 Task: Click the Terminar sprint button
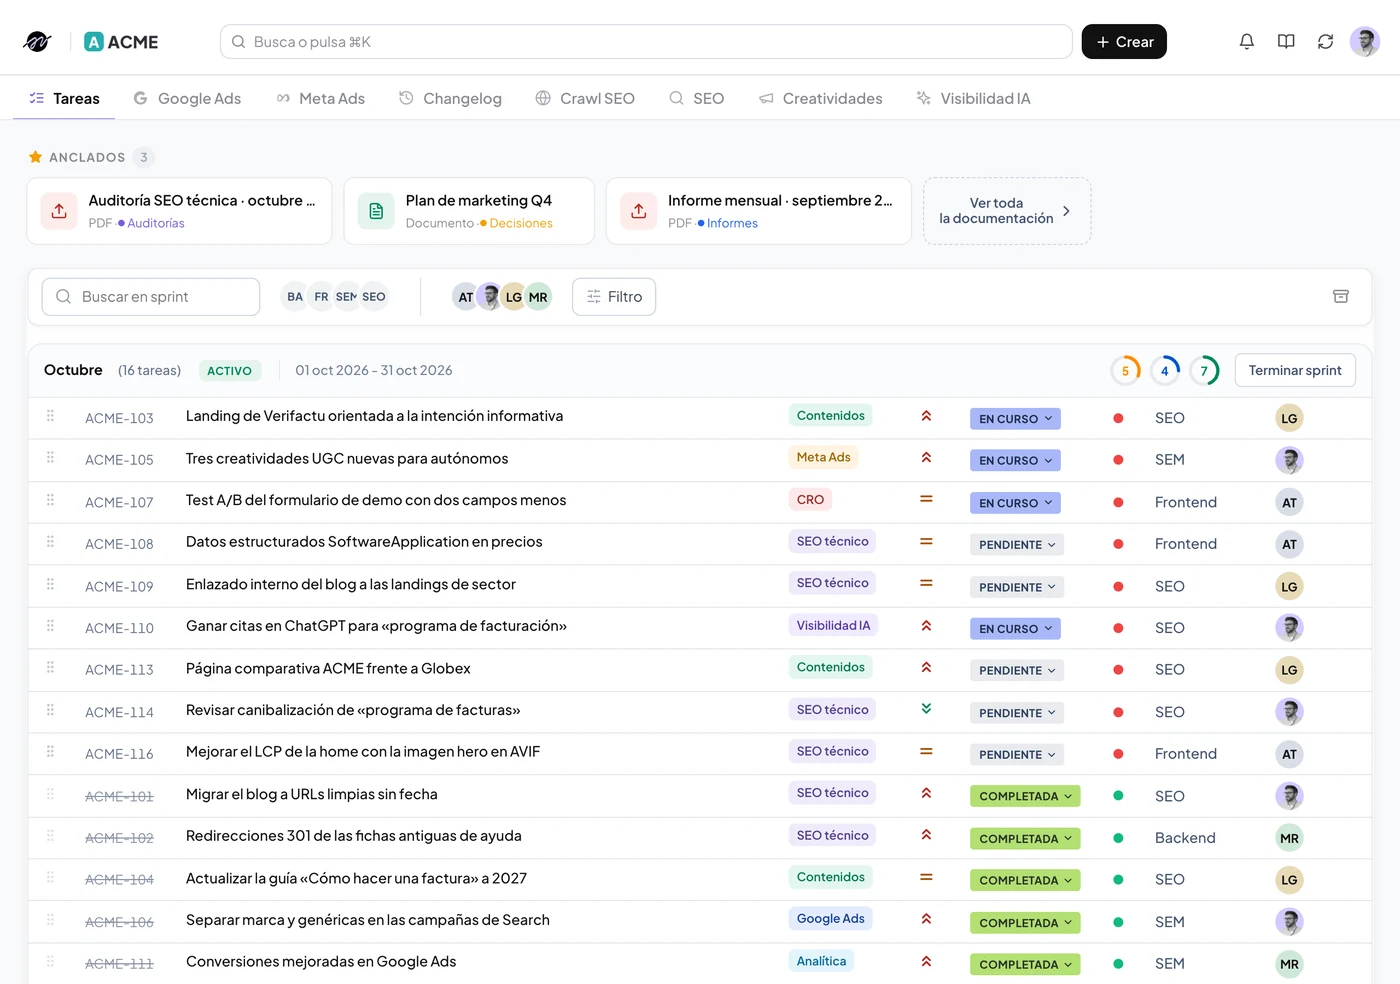pos(1295,370)
